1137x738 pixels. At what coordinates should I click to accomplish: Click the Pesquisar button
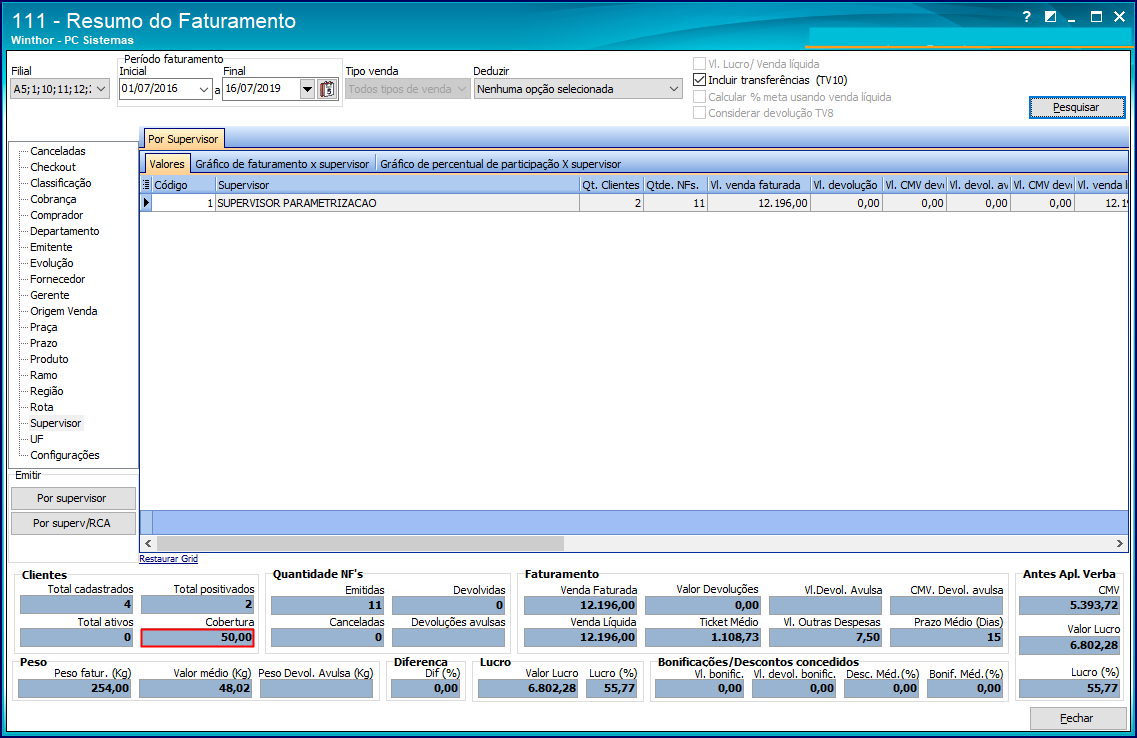point(1077,107)
